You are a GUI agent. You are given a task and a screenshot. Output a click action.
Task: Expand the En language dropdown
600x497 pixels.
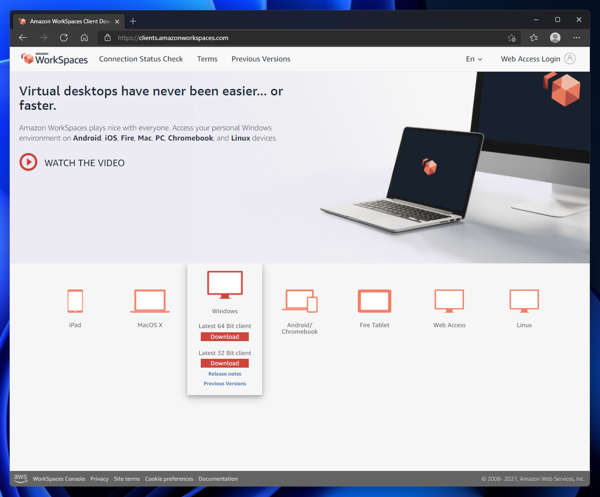coord(474,59)
